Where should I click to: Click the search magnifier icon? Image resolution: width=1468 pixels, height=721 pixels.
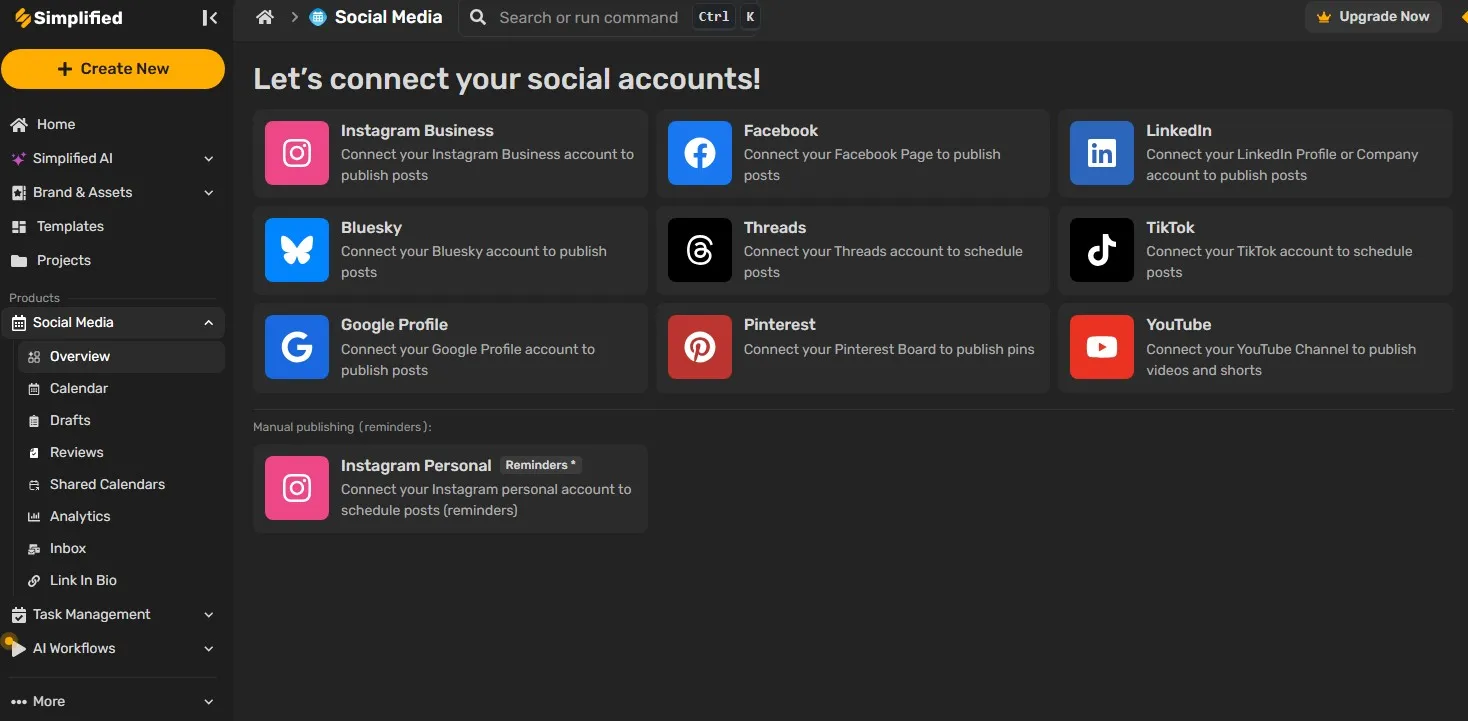click(478, 17)
